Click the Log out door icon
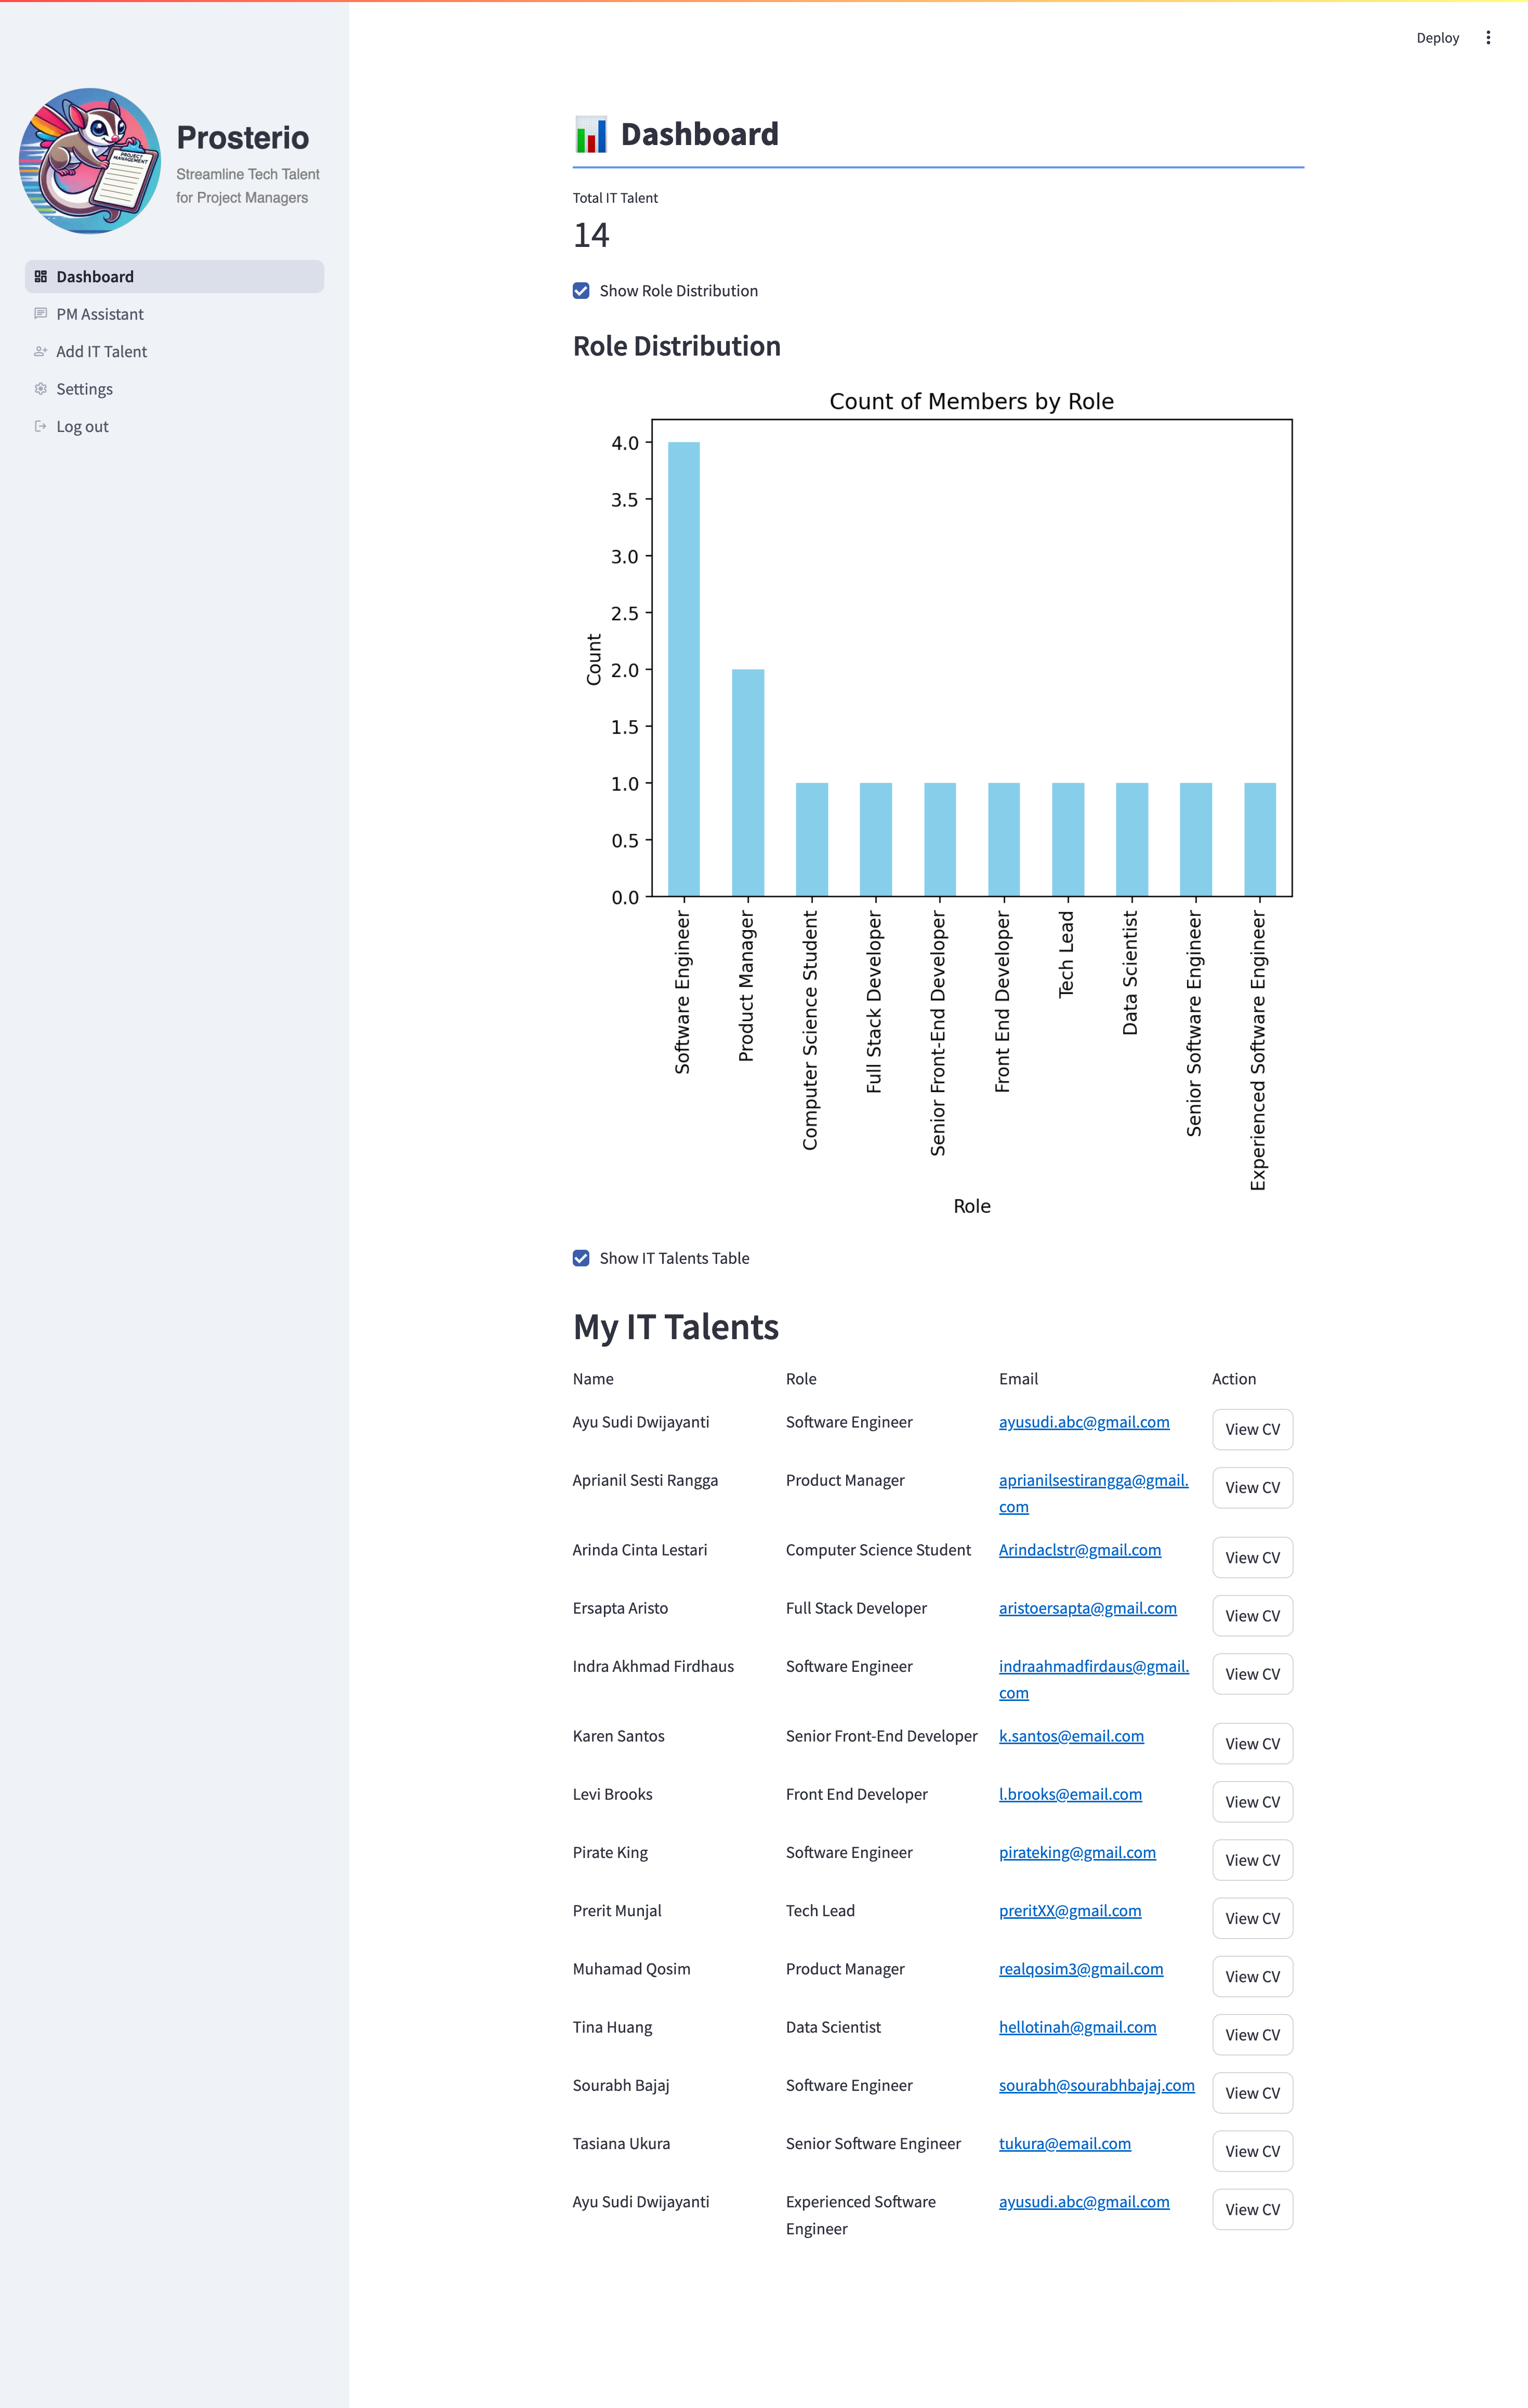Screen dimensions: 1528x2408 point(41,427)
